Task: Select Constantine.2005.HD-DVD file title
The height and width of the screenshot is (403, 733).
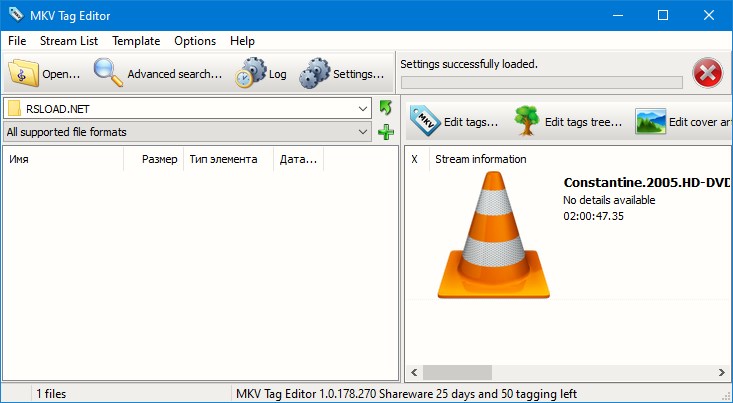Action: [647, 182]
